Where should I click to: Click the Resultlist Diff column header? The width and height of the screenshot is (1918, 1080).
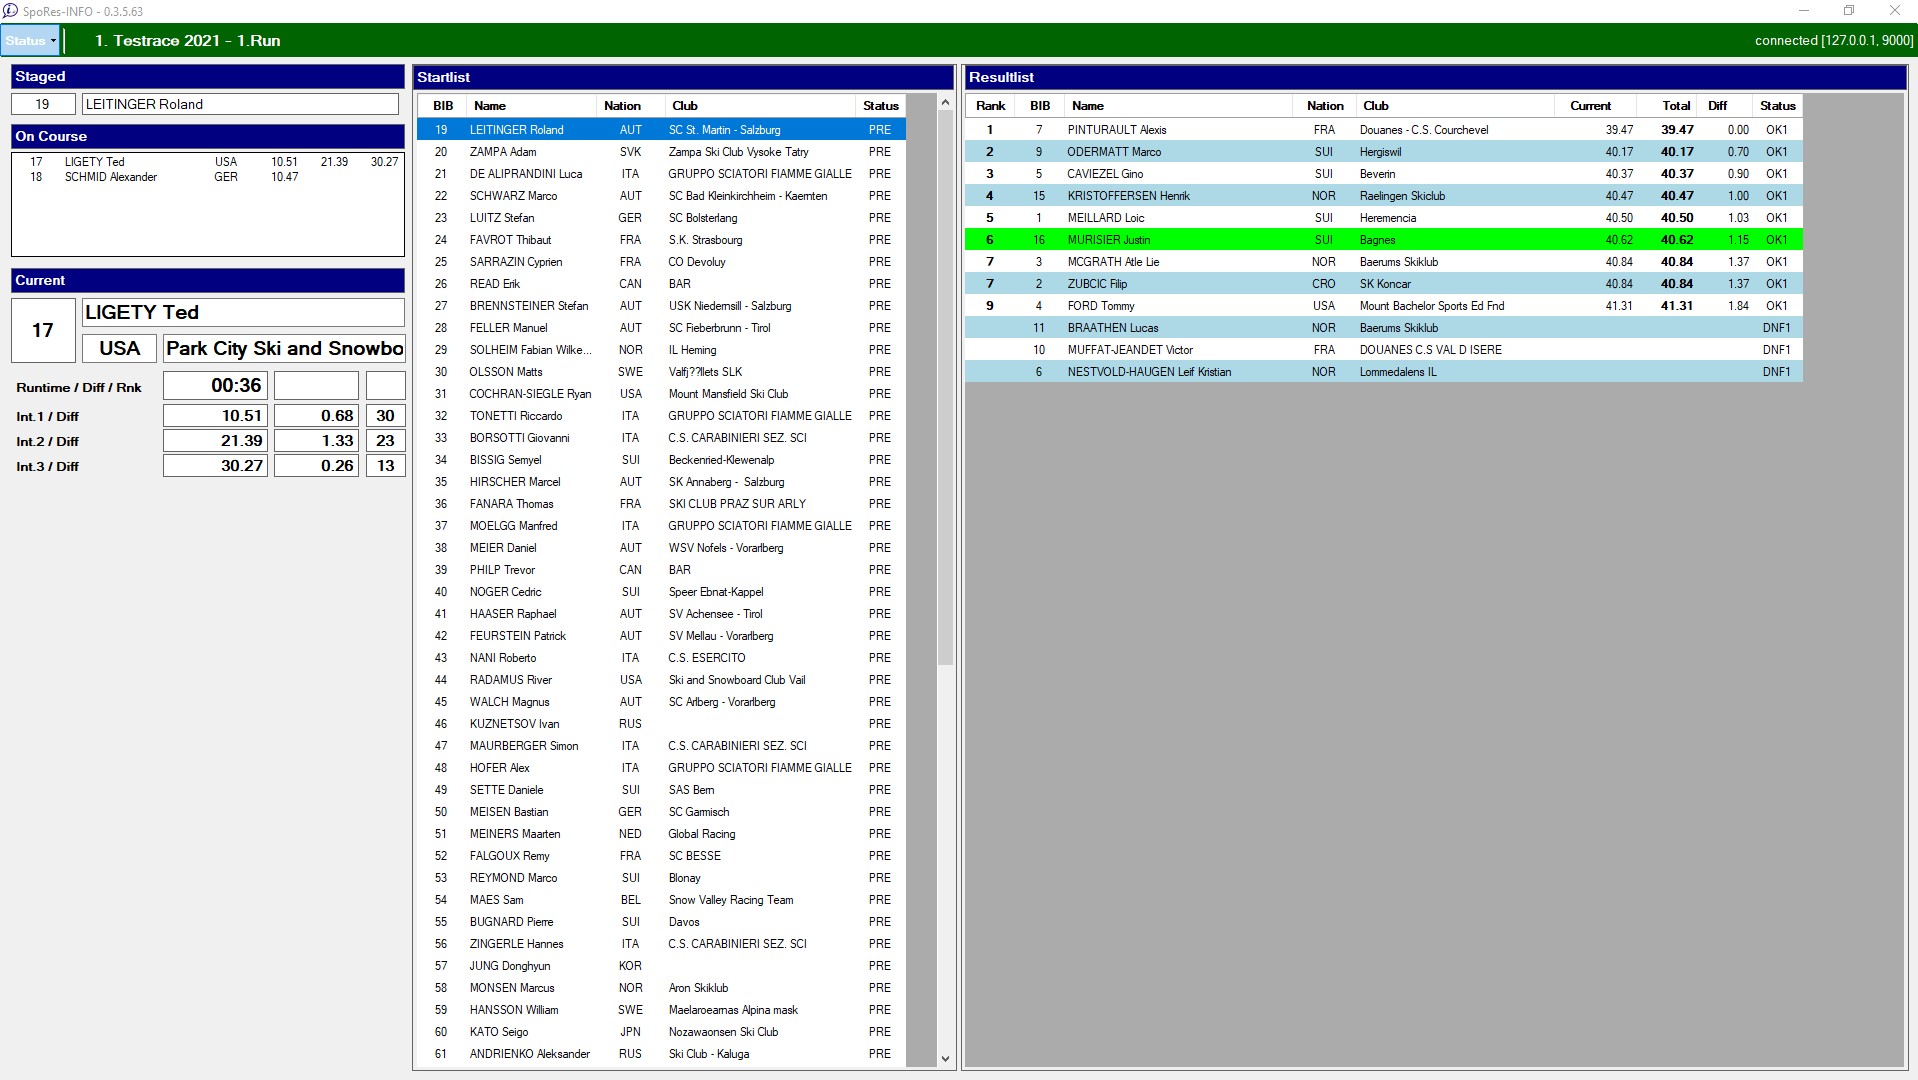1725,106
